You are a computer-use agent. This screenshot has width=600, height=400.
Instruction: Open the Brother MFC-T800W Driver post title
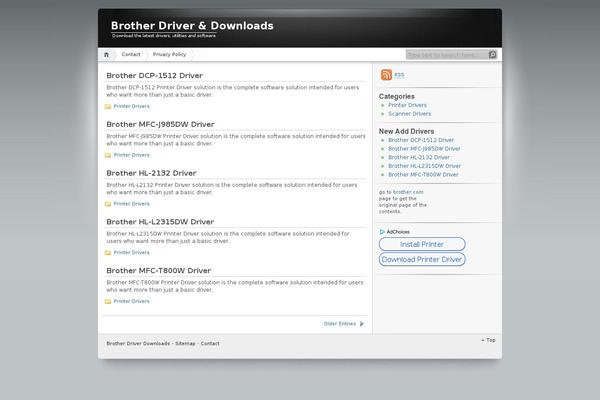(159, 271)
